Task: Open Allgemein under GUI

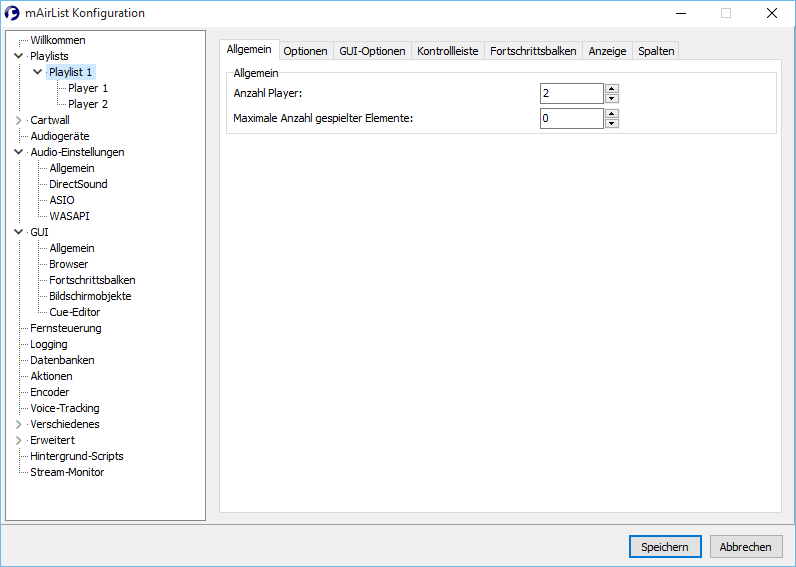Action: [72, 248]
